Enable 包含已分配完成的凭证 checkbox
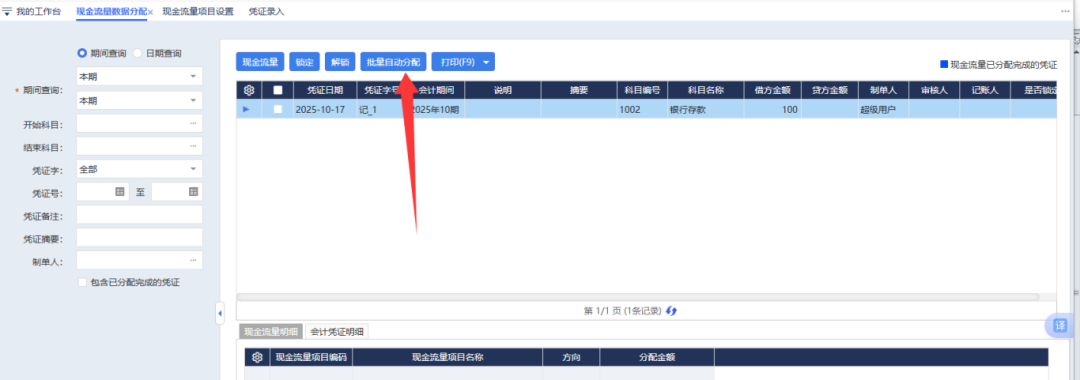Image resolution: width=1080 pixels, height=380 pixels. tap(83, 282)
